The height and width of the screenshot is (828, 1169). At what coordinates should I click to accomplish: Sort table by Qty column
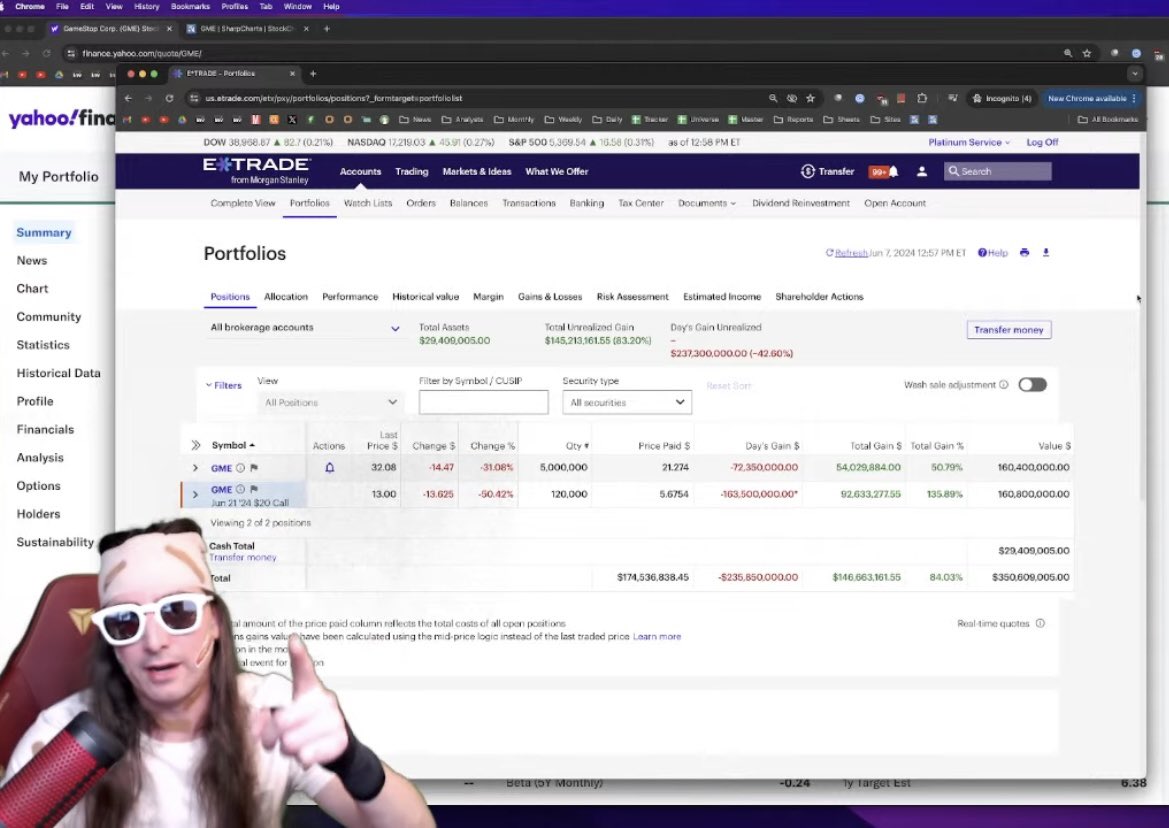click(x=577, y=446)
